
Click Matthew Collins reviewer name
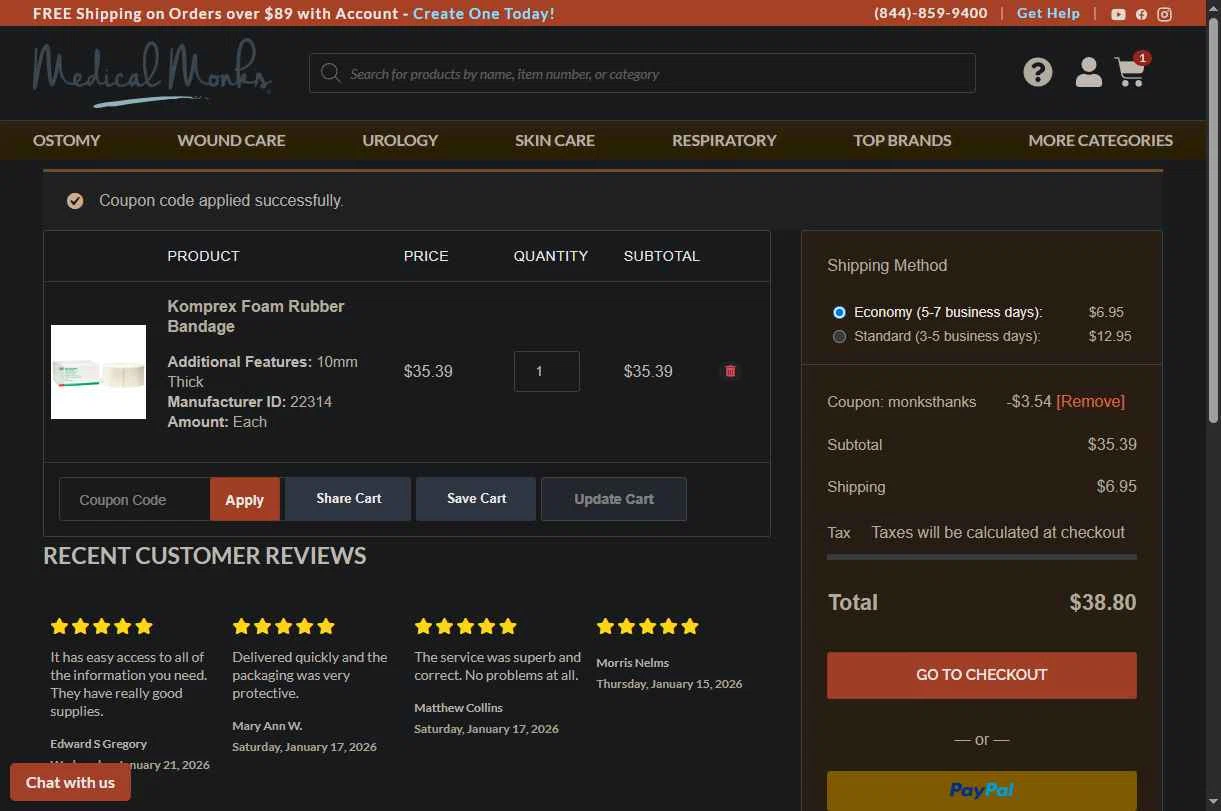[458, 708]
